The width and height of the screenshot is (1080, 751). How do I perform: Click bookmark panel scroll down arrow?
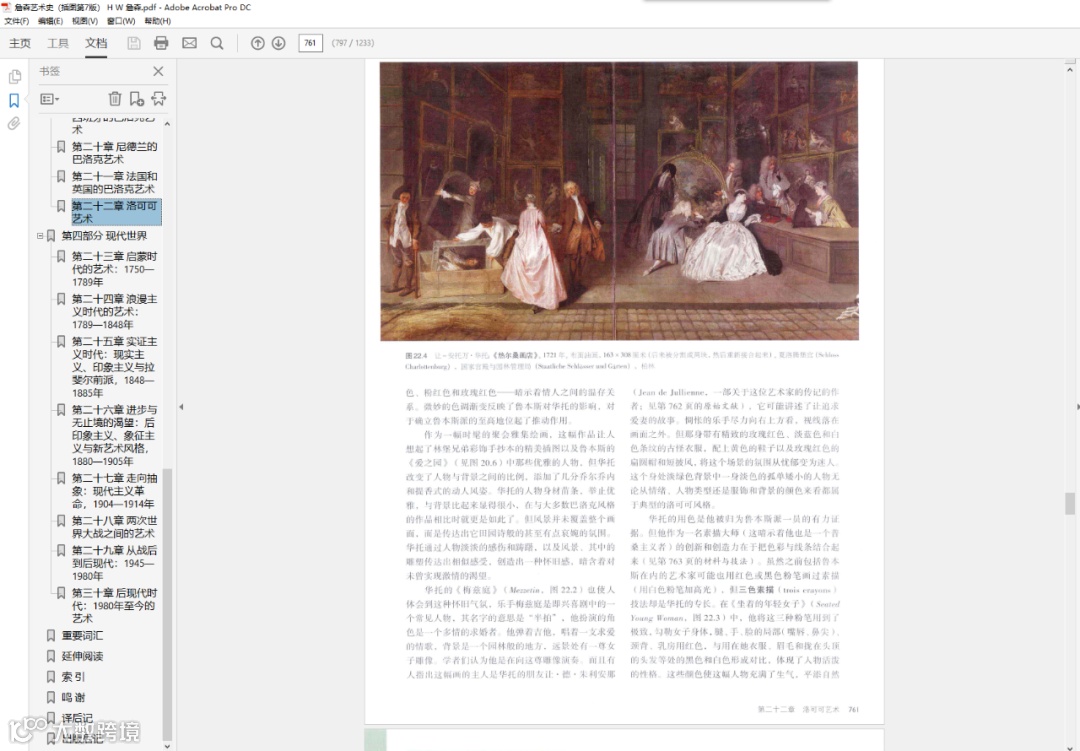167,746
